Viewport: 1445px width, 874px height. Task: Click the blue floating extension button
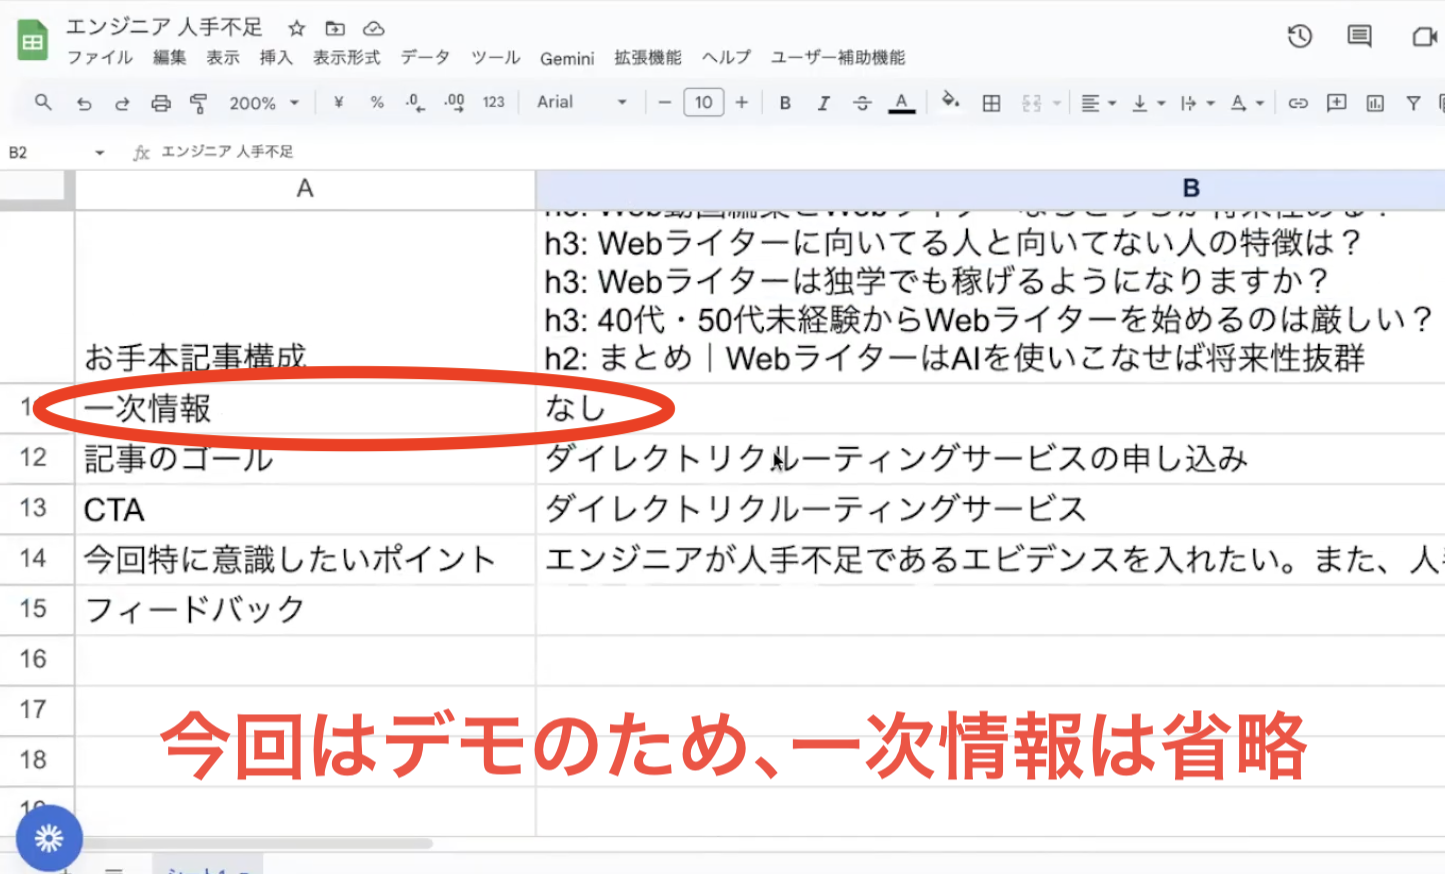pyautogui.click(x=48, y=838)
